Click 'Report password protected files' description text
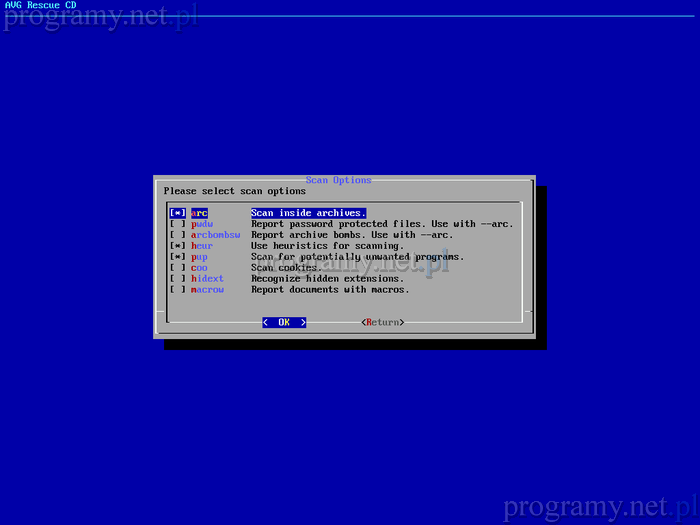700x525 pixels. tap(381, 224)
